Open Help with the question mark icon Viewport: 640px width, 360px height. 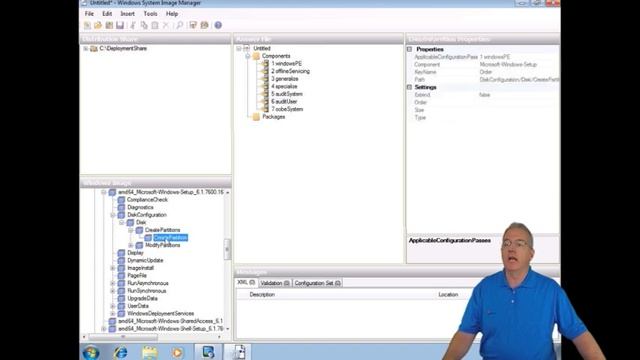coord(218,25)
